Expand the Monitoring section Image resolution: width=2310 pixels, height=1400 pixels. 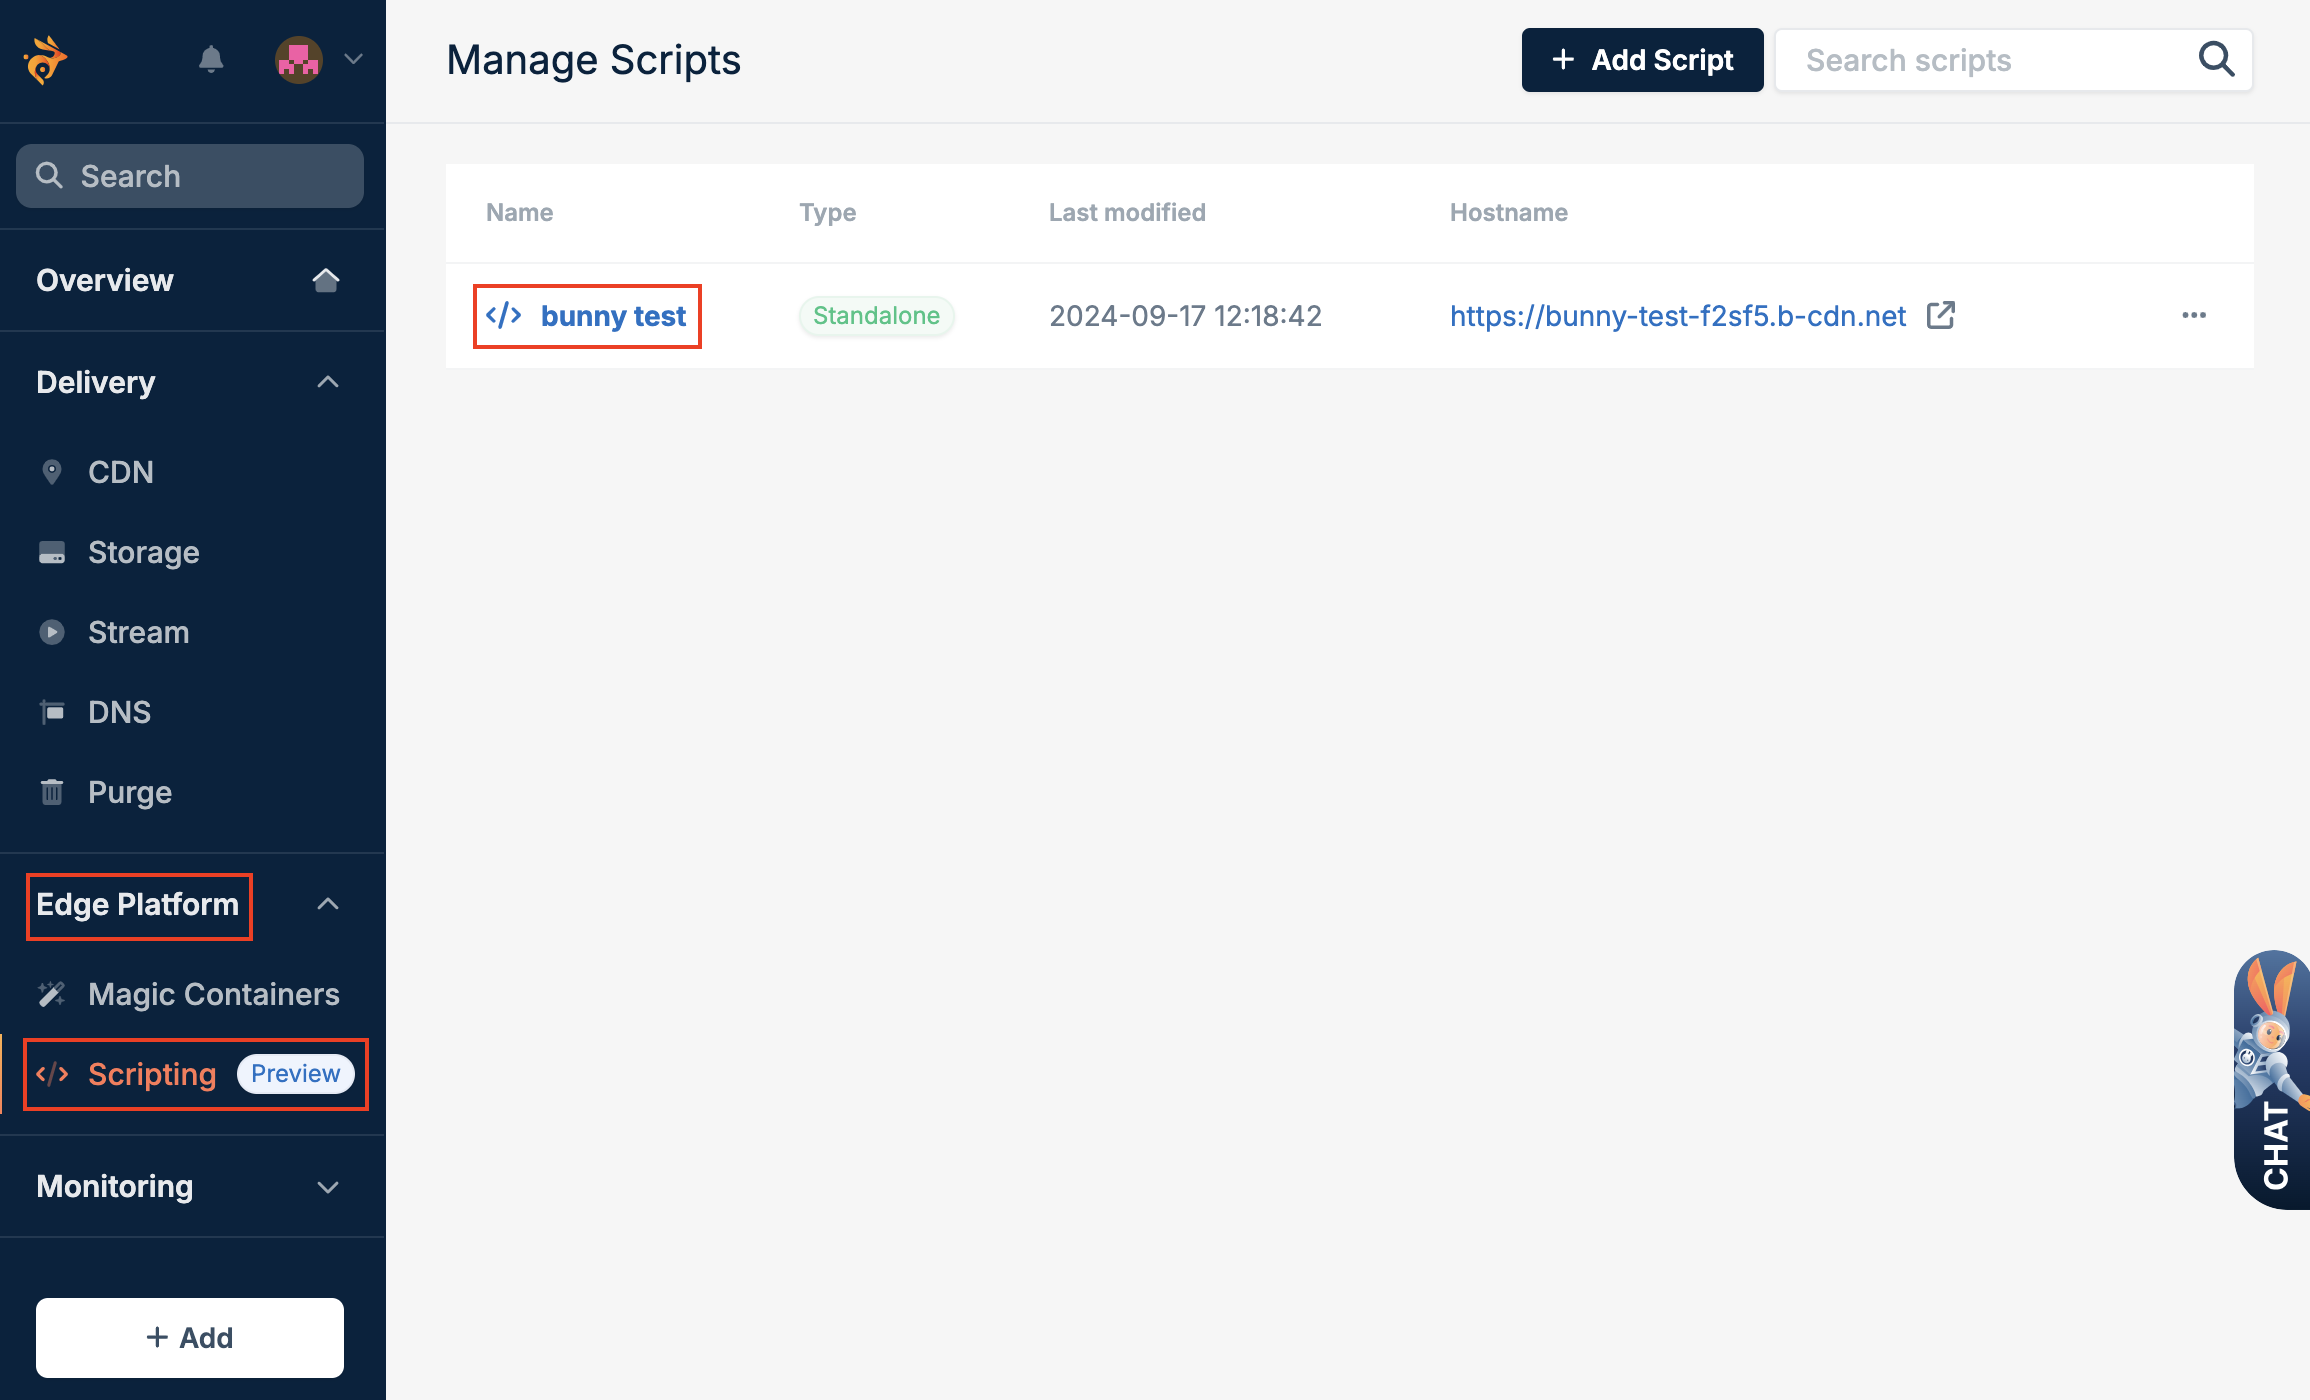327,1187
